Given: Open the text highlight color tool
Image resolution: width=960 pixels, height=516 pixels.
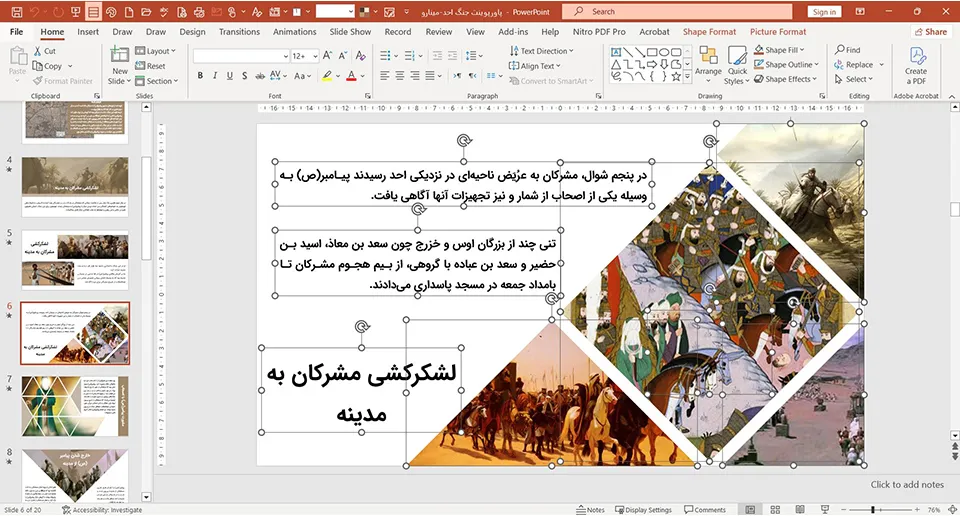Looking at the screenshot, I should click(328, 75).
